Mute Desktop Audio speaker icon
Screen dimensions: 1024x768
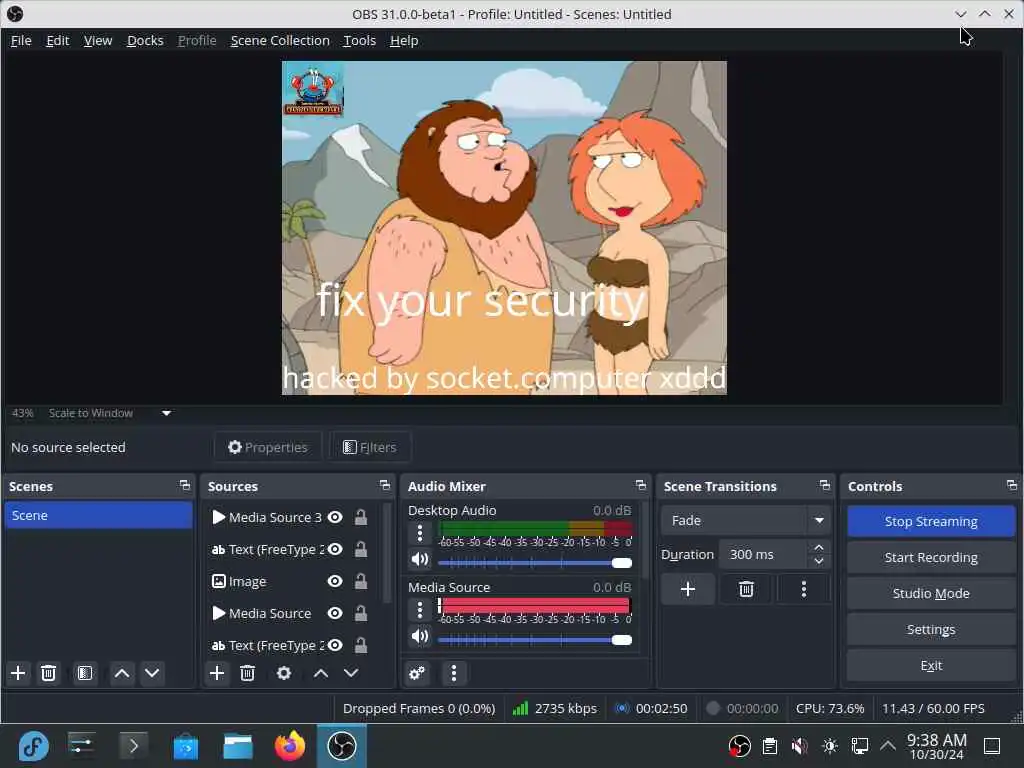(x=420, y=560)
